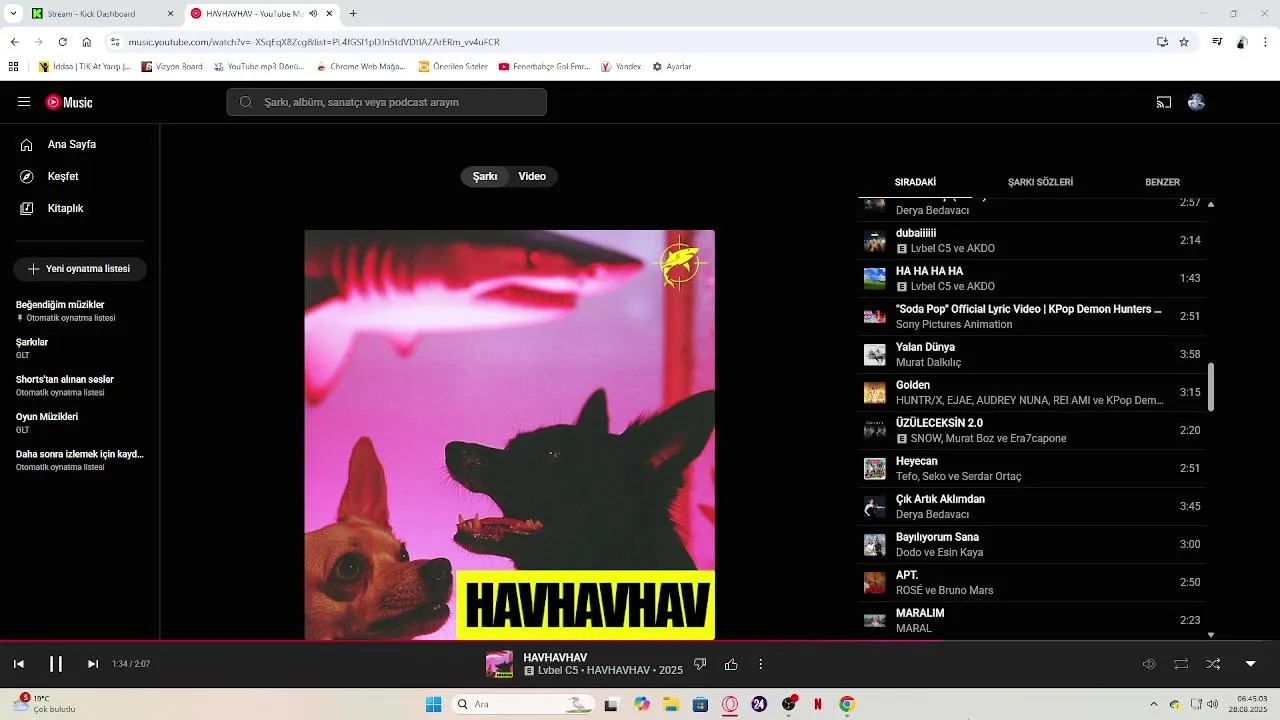Viewport: 1280px width, 720px height.
Task: Play ÜZÜLECEKSİN 2.0 from the queue
Action: (x=1032, y=431)
